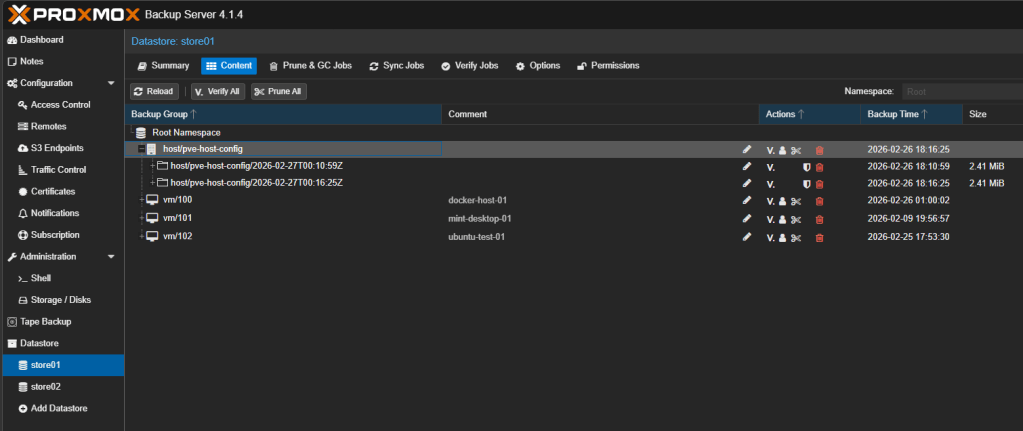Edit comment pencil icon for mint-desktop-01 row
This screenshot has width=1023, height=431.
pyautogui.click(x=746, y=219)
